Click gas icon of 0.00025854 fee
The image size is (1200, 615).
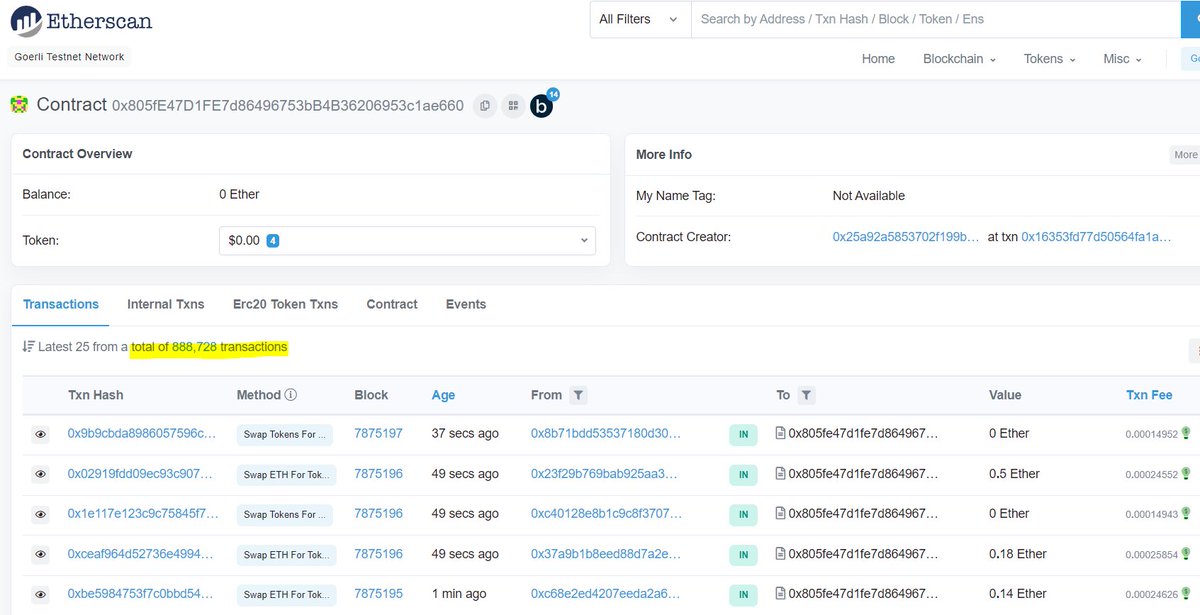[1185, 553]
